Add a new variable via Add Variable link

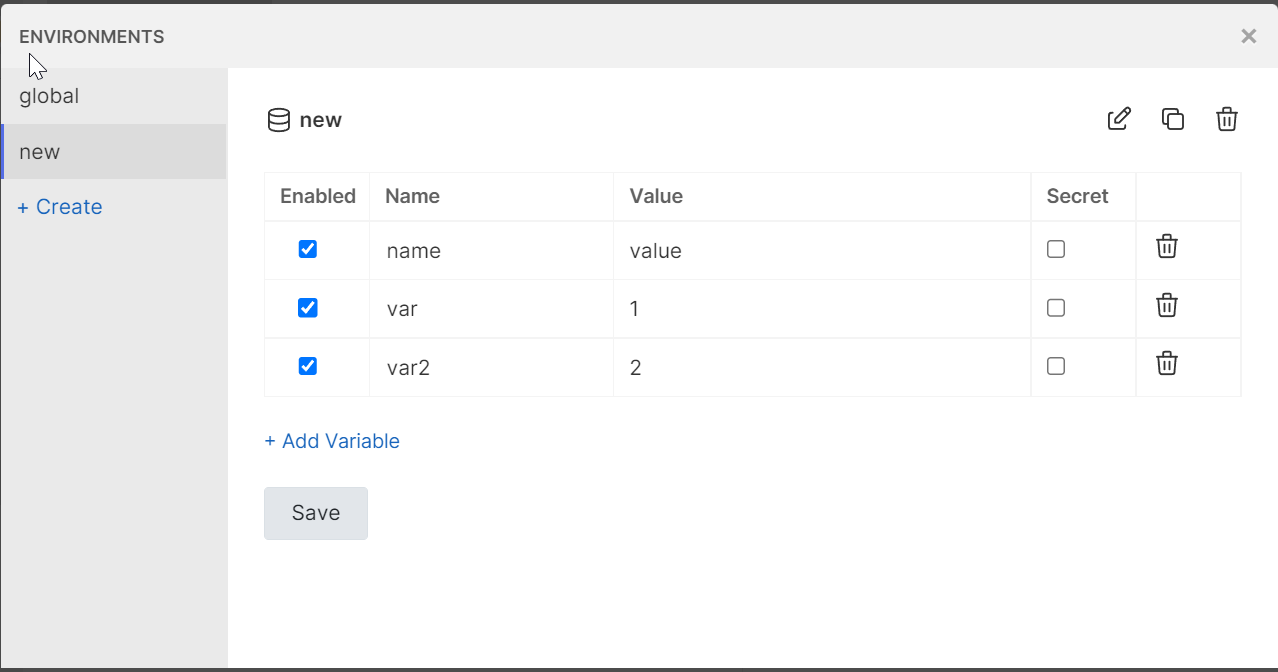click(x=332, y=440)
